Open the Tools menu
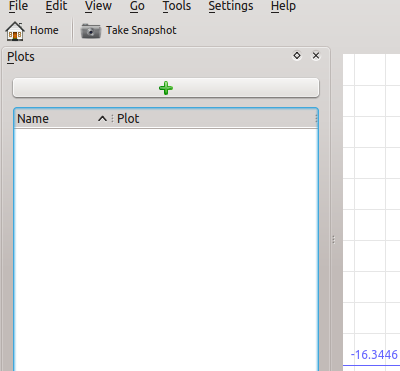This screenshot has width=400, height=371. click(x=177, y=6)
